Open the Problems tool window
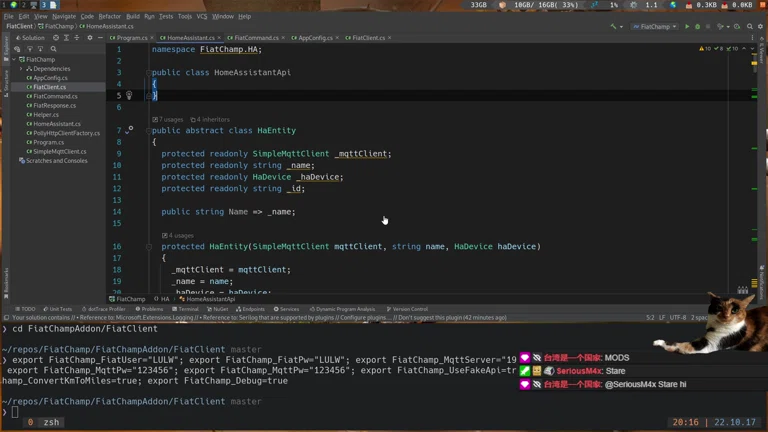Viewport: 768px width, 432px height. (150, 309)
